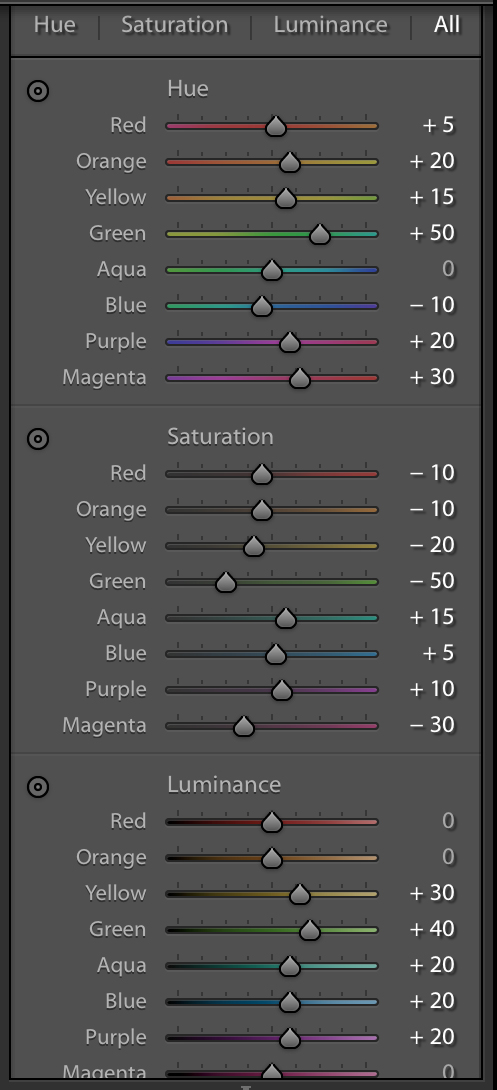Screen dimensions: 497x1090
Task: Switch to the Hue tab
Action: pos(55,25)
